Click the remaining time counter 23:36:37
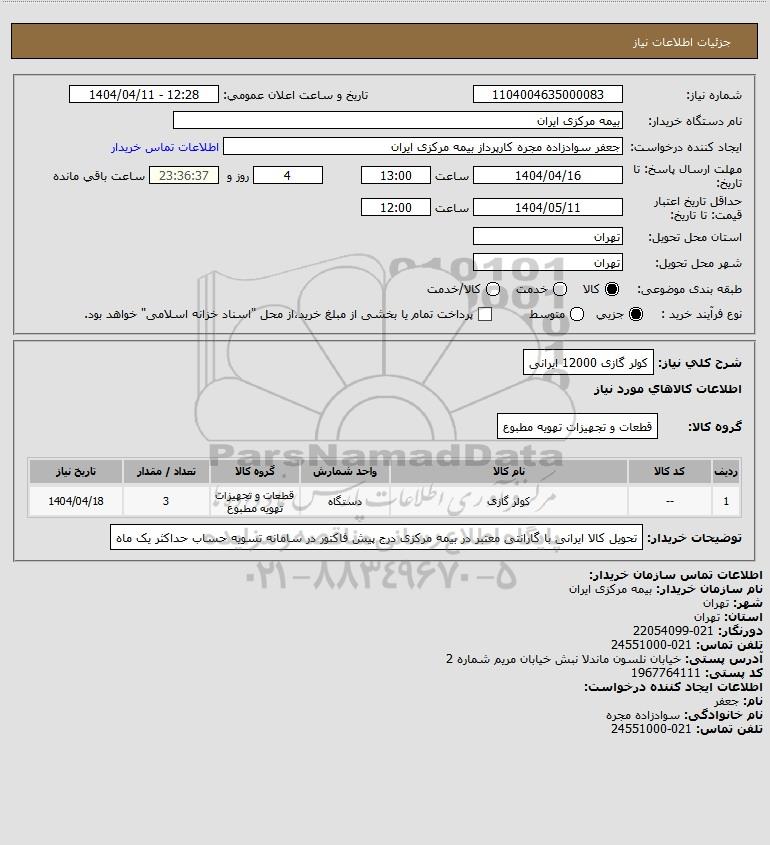 pos(184,175)
